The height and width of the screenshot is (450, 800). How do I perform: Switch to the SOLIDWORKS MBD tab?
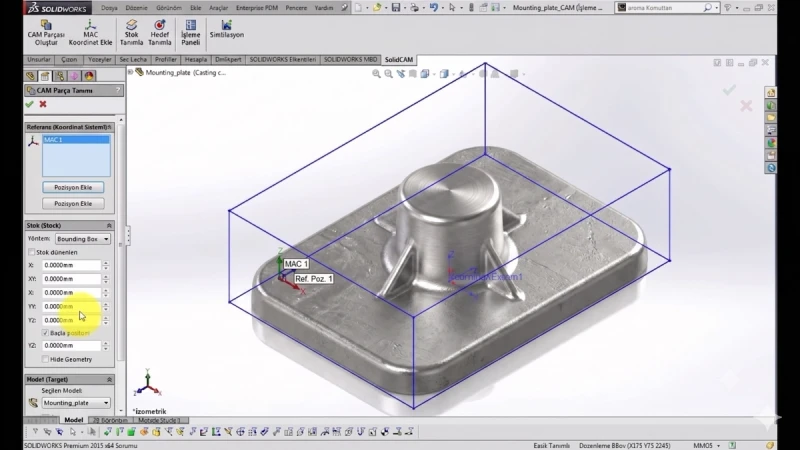click(x=350, y=60)
